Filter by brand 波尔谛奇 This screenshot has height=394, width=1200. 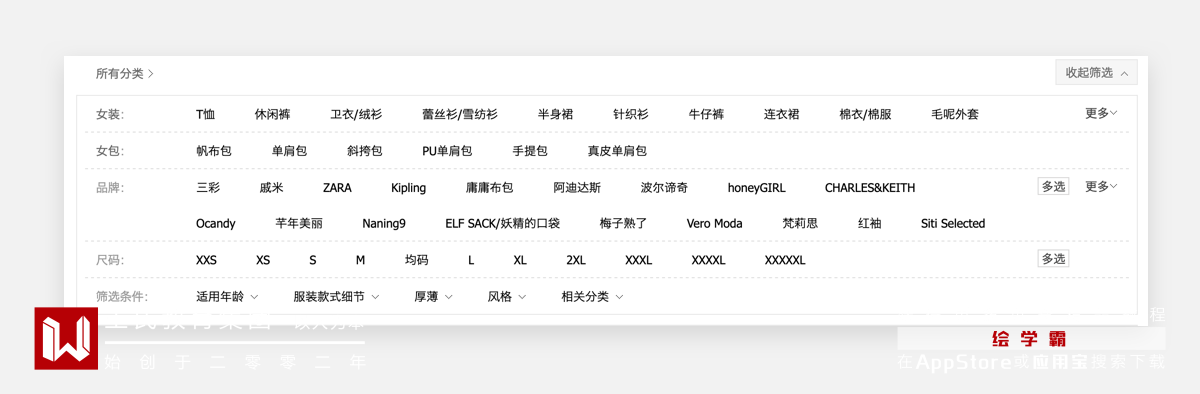[664, 187]
